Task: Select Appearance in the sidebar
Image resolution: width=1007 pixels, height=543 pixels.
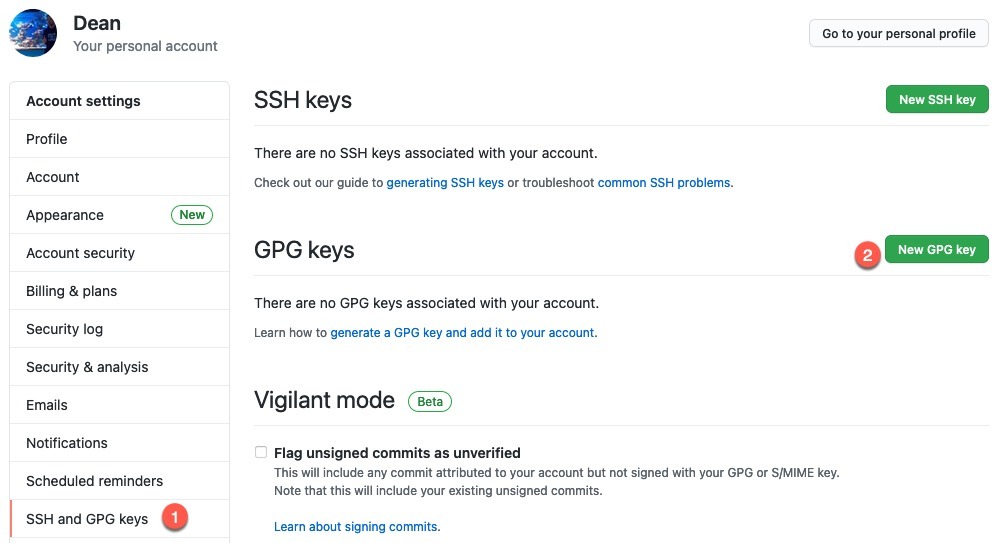Action: [x=119, y=215]
